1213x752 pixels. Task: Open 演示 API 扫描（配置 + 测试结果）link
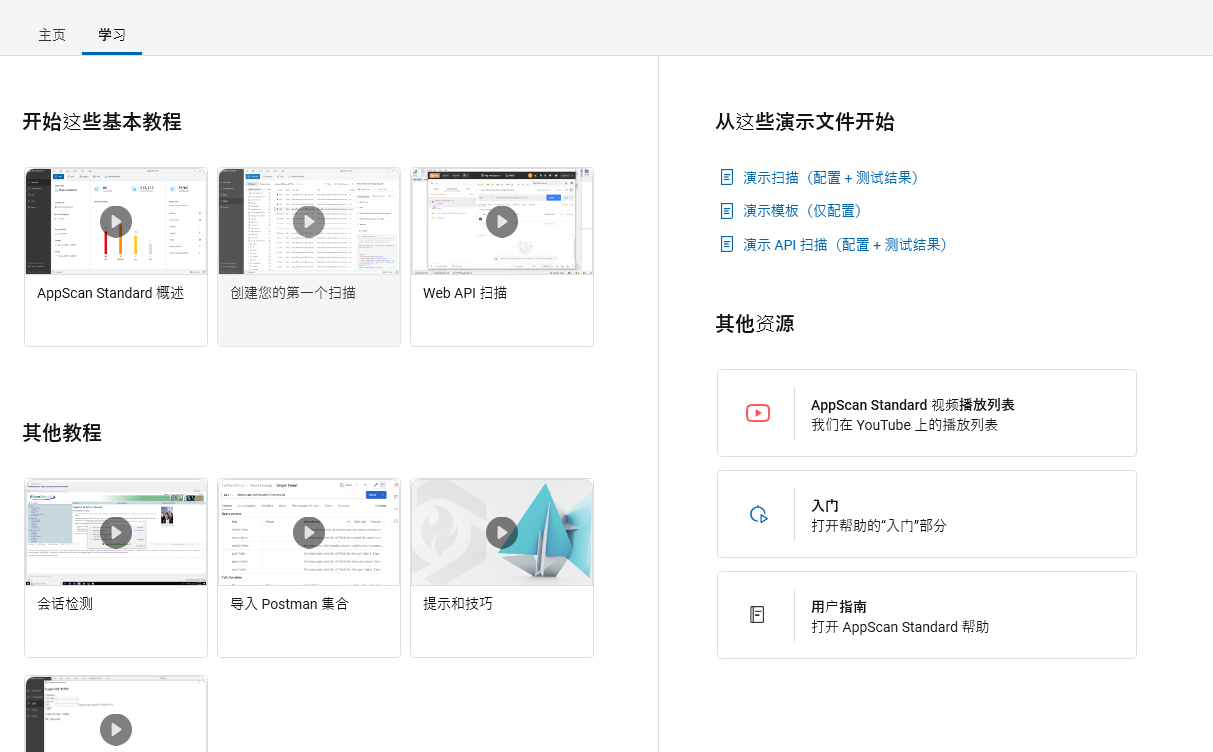tap(845, 244)
